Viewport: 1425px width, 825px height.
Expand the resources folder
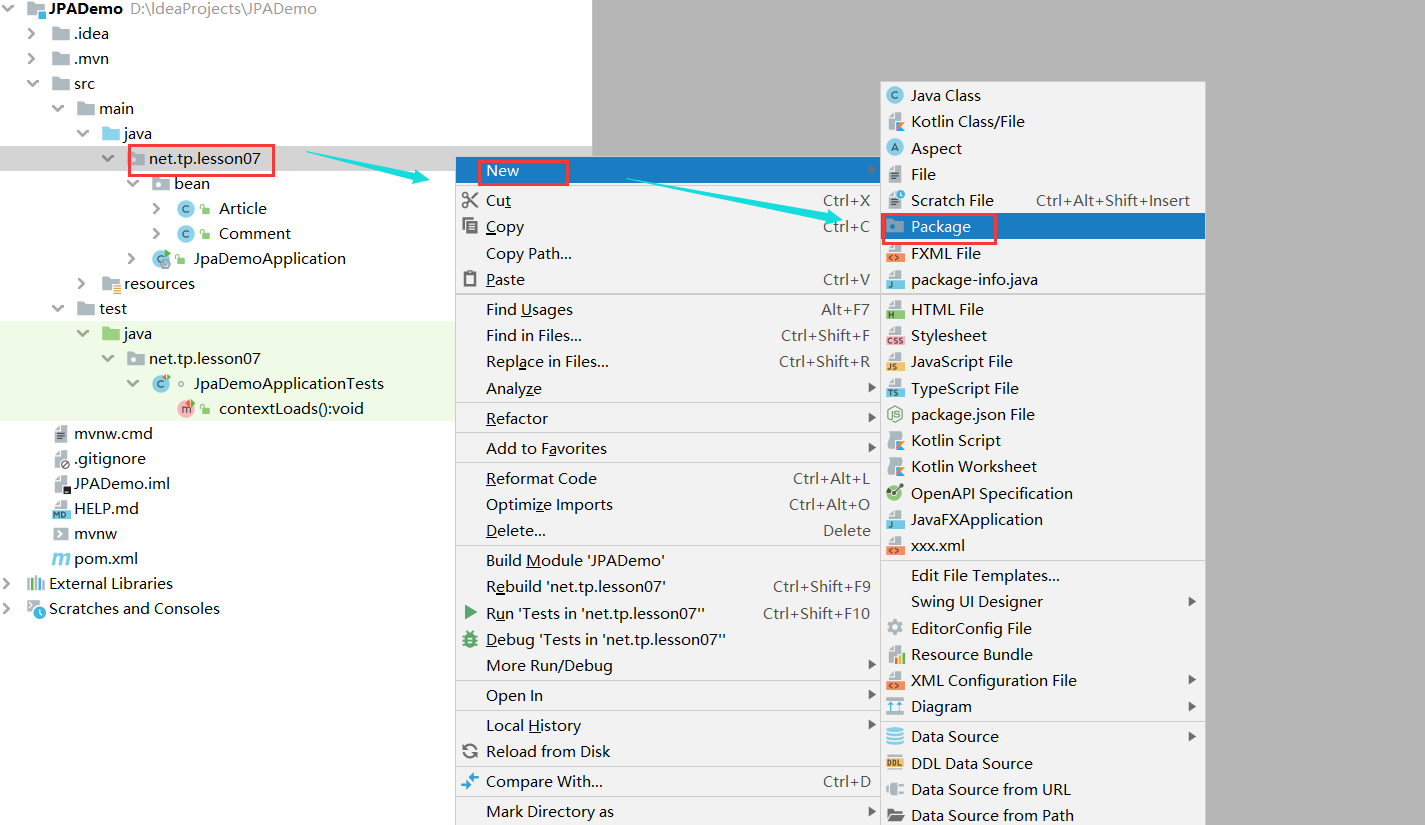click(84, 284)
